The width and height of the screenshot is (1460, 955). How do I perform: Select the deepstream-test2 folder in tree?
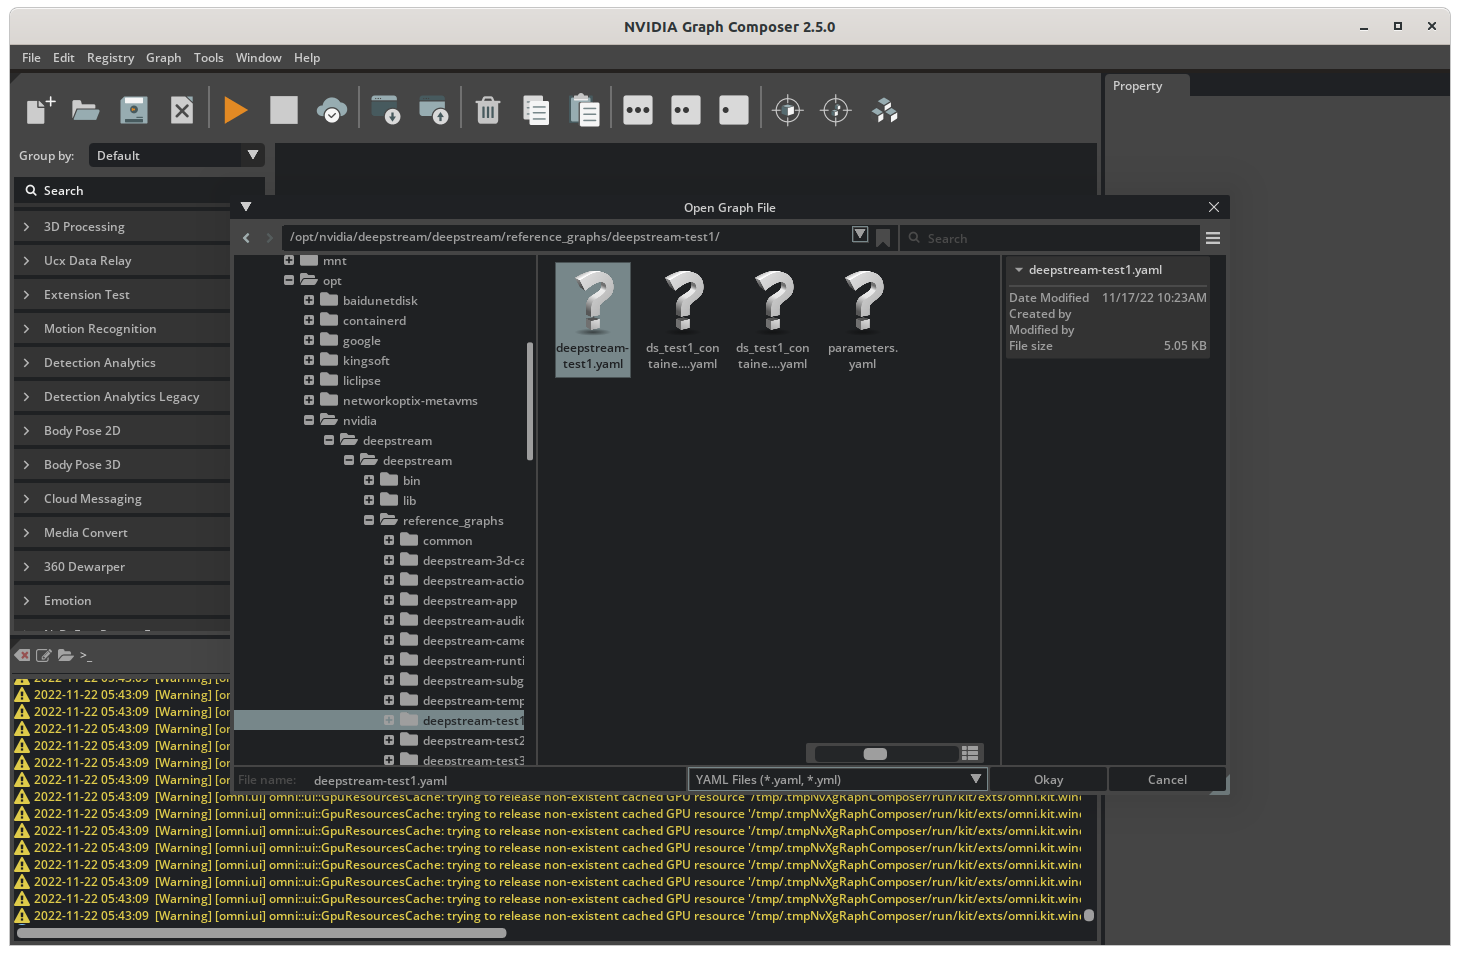pyautogui.click(x=473, y=741)
